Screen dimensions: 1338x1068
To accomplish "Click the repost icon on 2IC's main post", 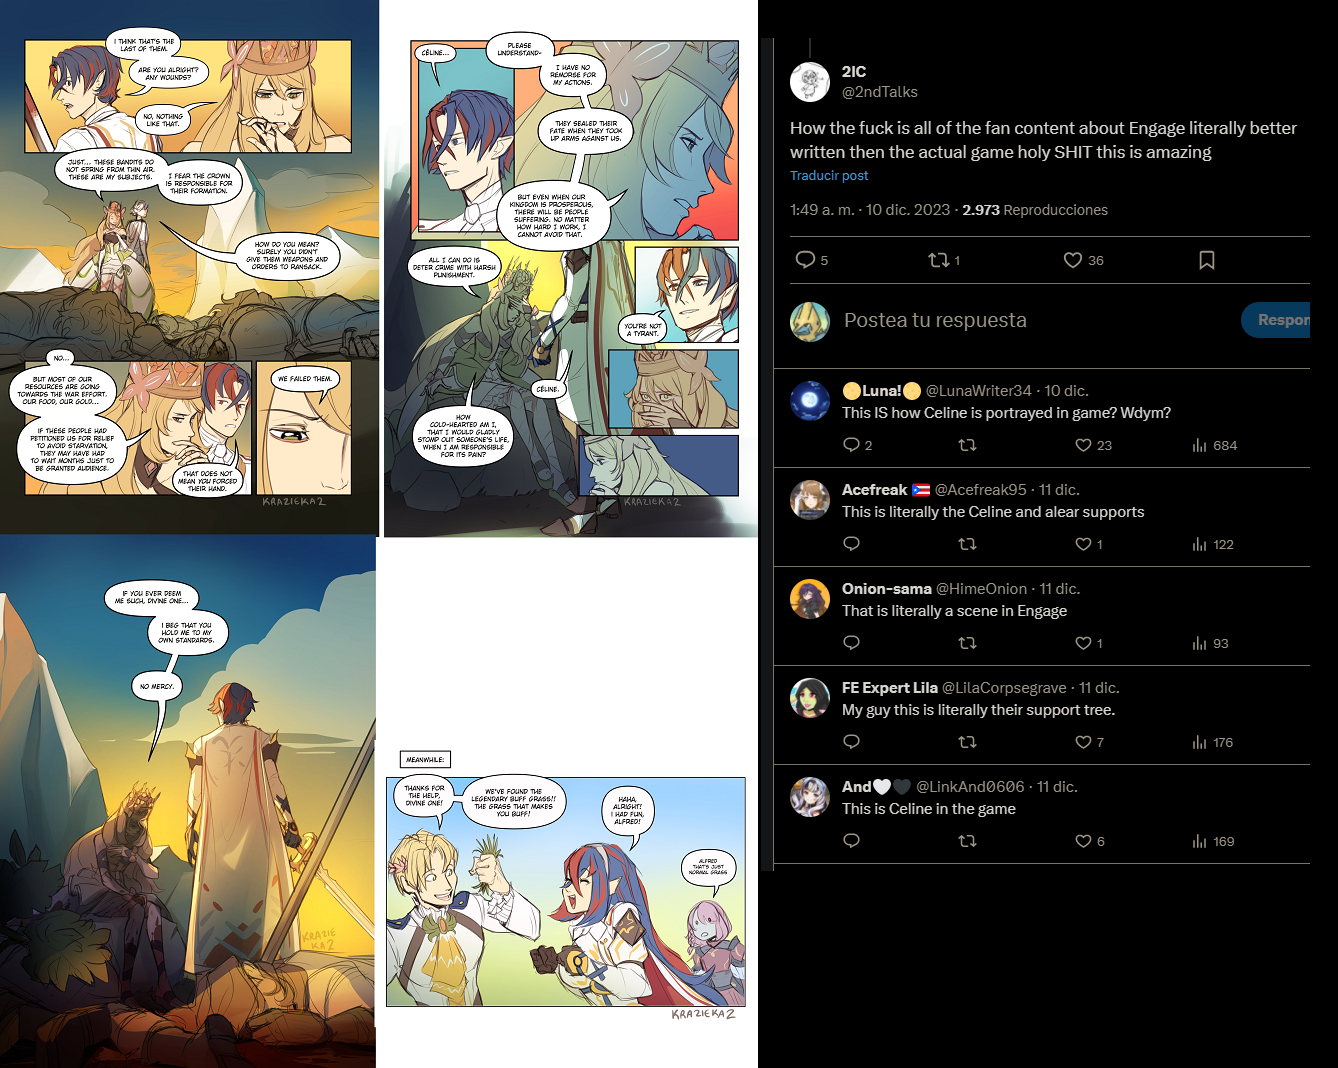I will coord(938,260).
